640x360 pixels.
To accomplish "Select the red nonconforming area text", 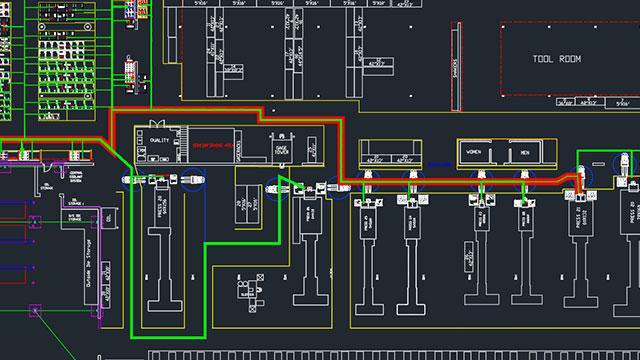I will [x=213, y=145].
